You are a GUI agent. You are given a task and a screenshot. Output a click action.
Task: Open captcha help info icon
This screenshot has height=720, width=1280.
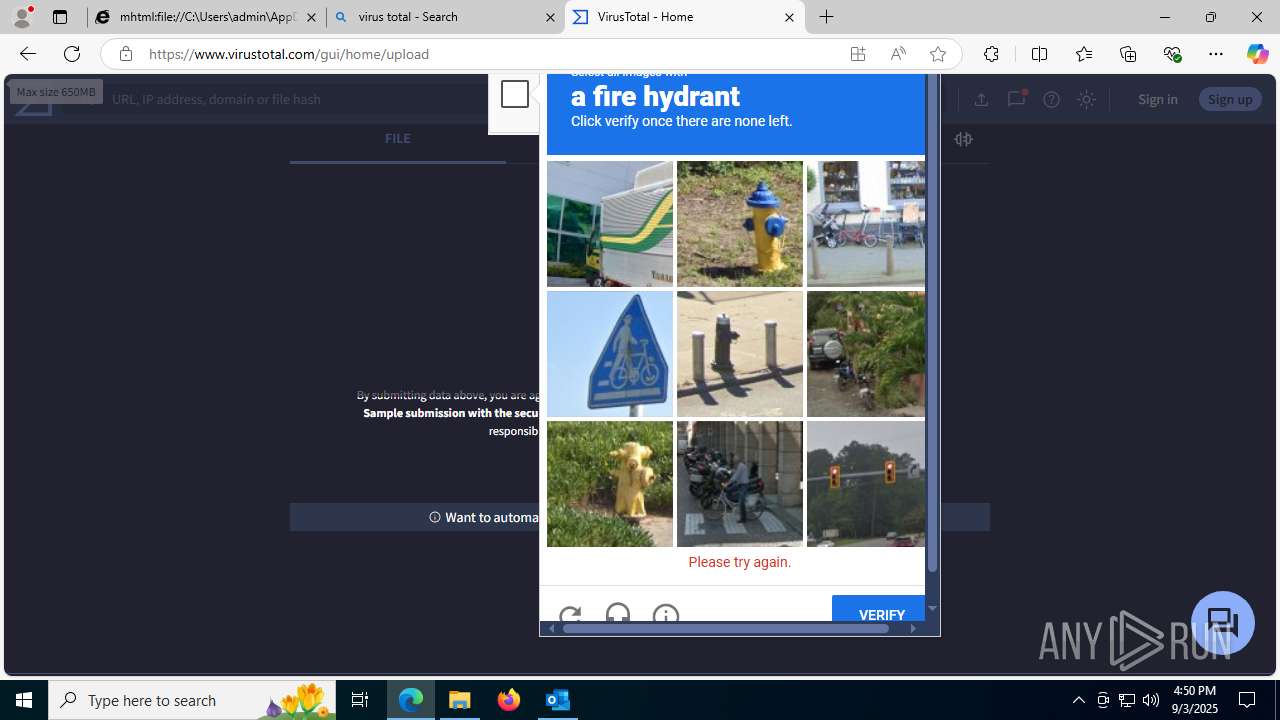(666, 615)
